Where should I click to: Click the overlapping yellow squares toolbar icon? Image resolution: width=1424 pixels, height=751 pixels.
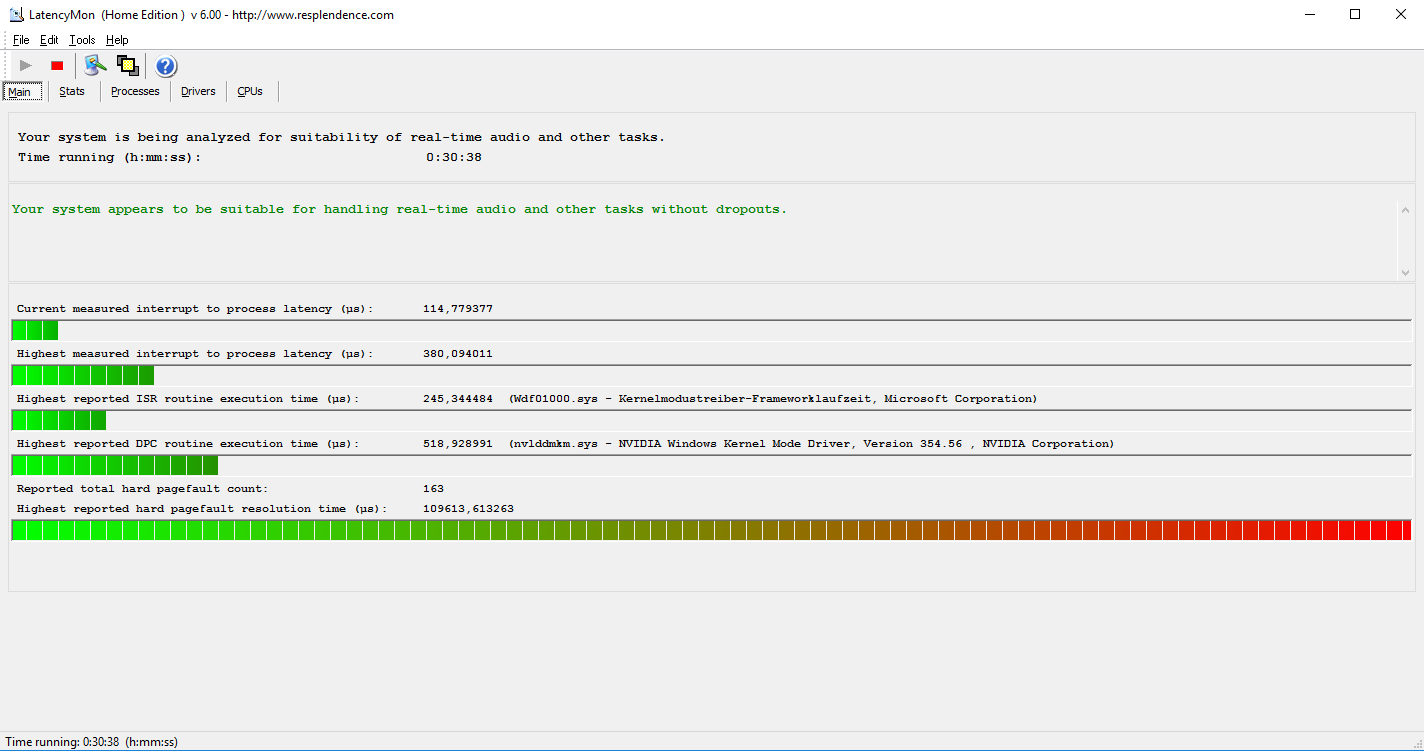[x=127, y=66]
